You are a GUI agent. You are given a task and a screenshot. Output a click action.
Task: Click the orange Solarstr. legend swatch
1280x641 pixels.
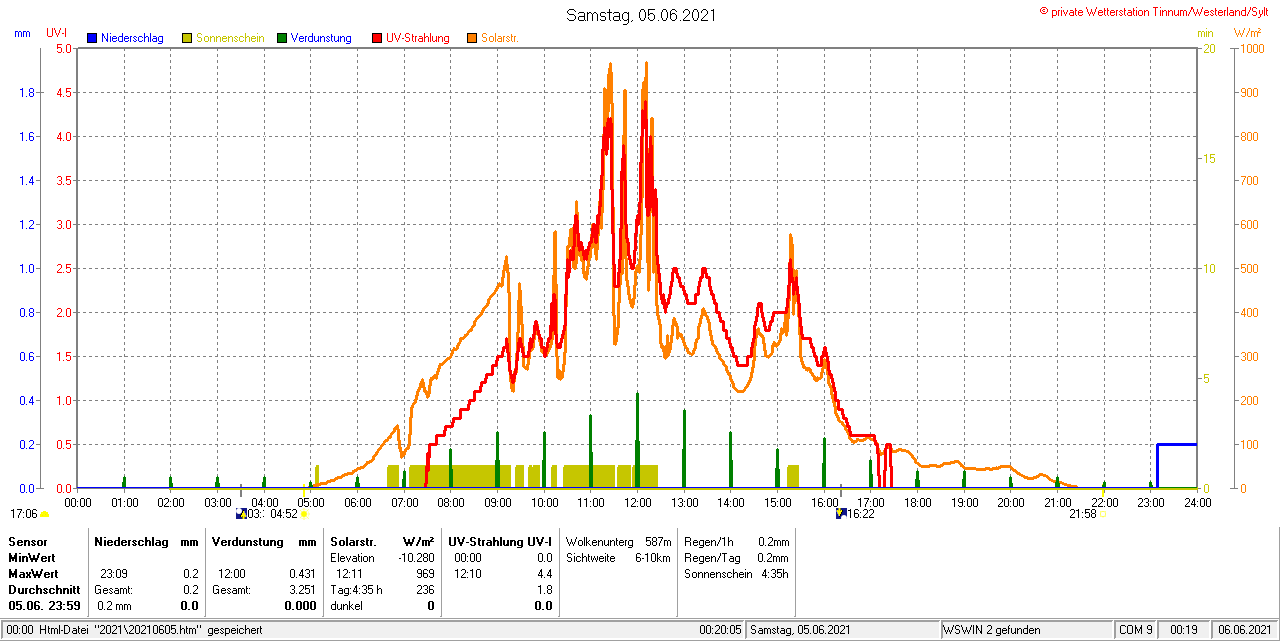coord(472,38)
